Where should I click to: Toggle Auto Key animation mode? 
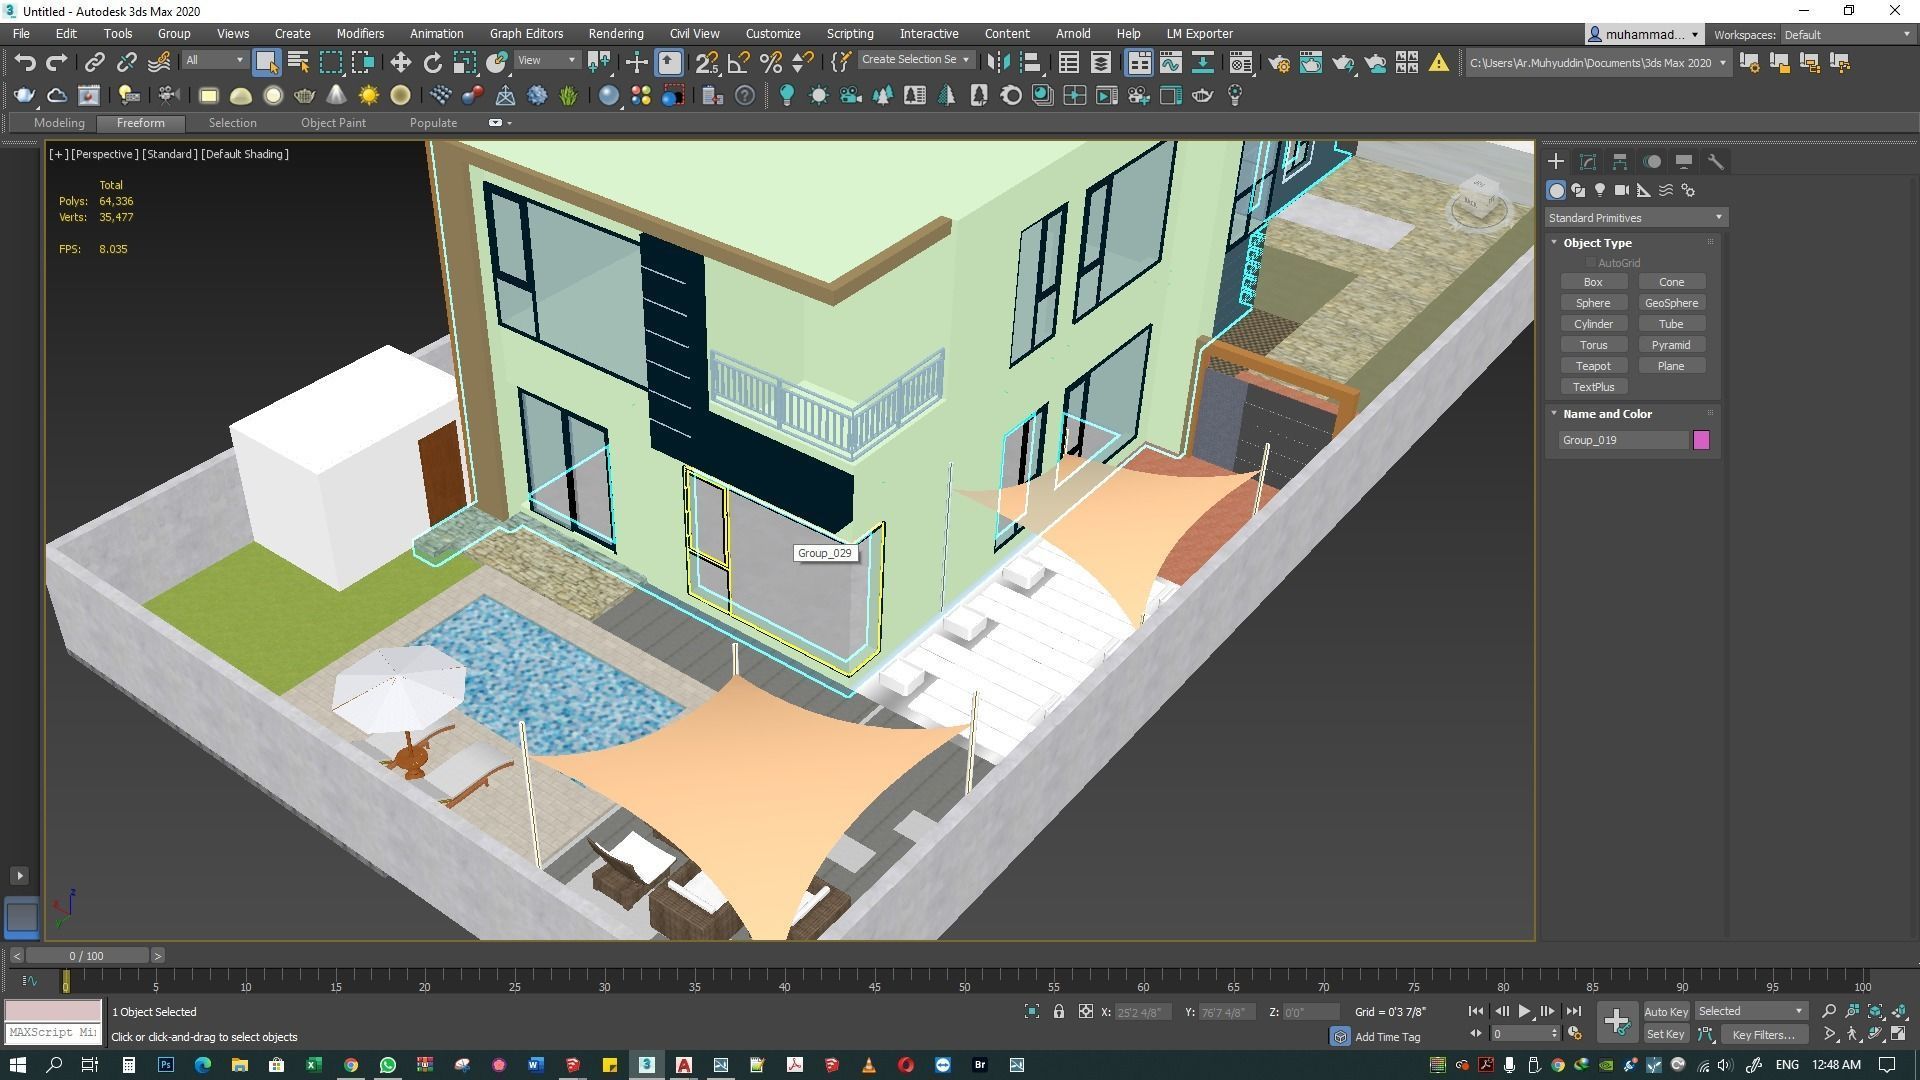[x=1666, y=1012]
